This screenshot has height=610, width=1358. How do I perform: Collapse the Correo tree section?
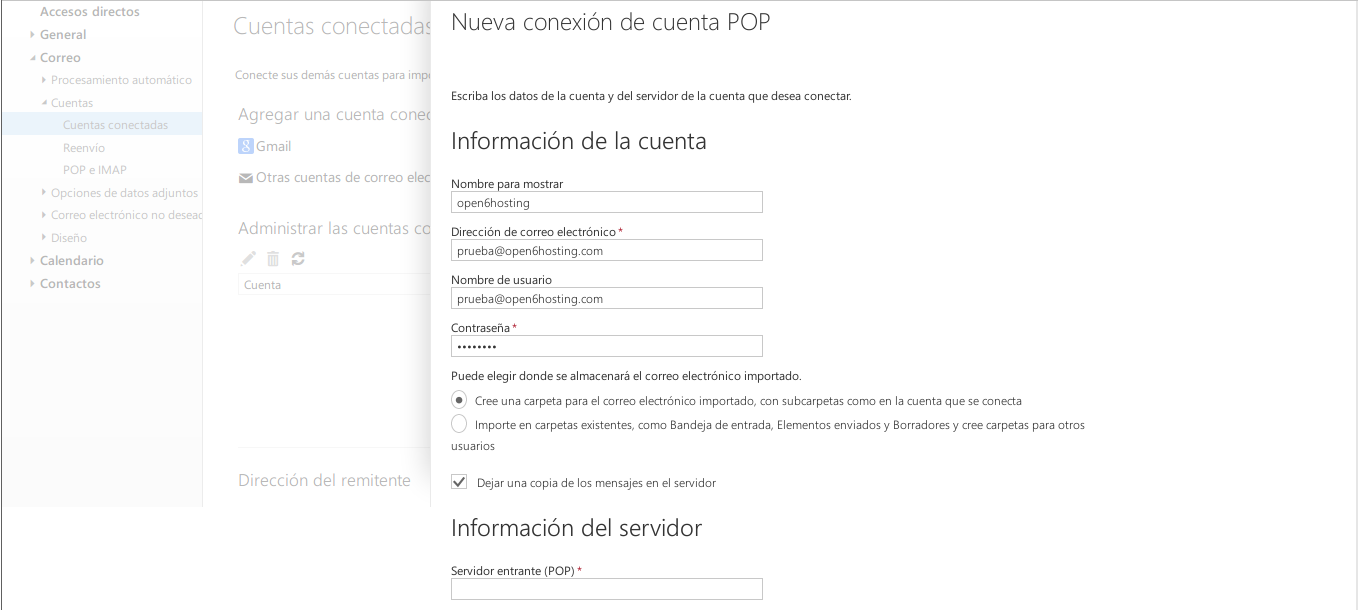33,58
